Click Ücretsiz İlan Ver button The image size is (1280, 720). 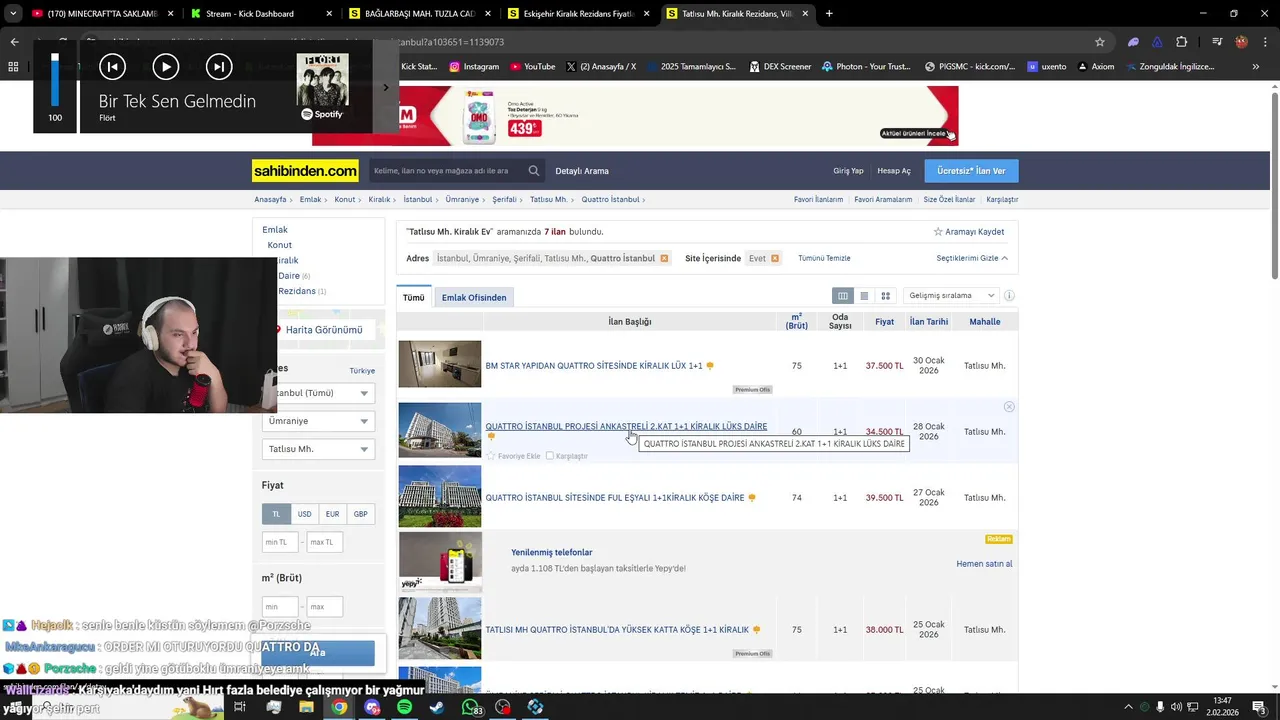point(971,171)
